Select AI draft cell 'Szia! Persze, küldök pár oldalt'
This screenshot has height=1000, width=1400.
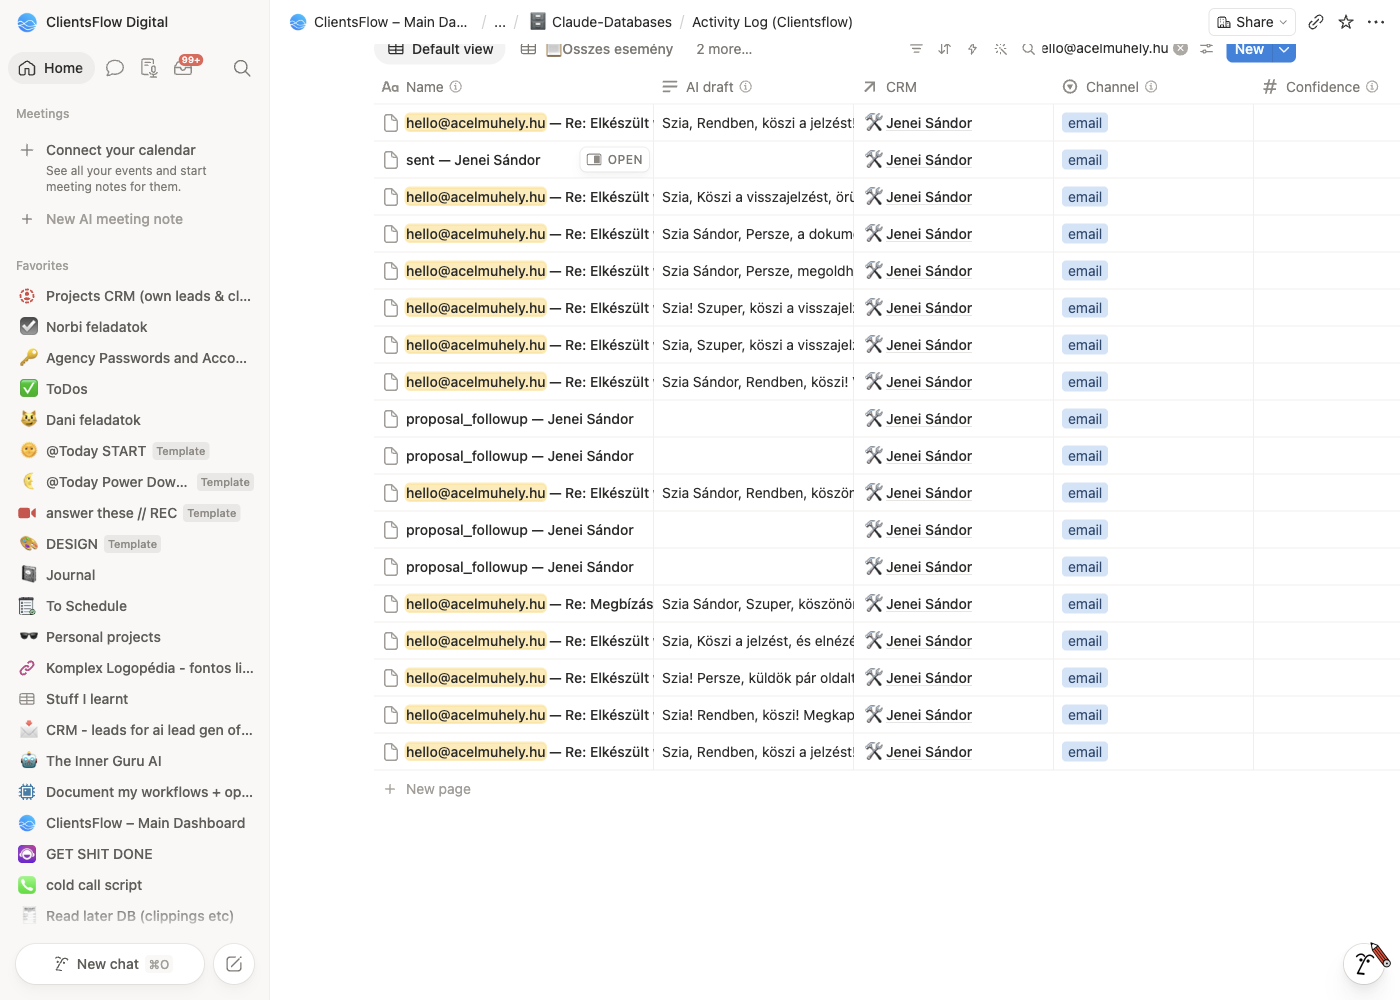(754, 678)
